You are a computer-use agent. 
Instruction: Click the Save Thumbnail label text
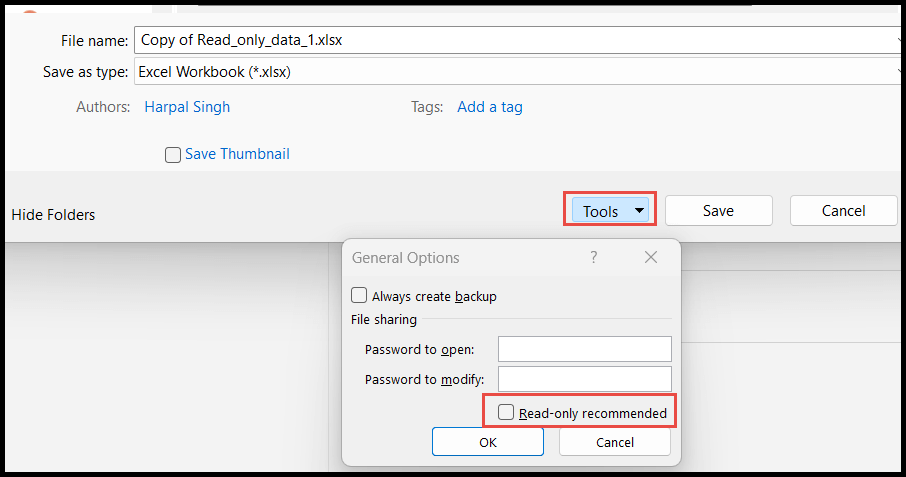[x=237, y=154]
